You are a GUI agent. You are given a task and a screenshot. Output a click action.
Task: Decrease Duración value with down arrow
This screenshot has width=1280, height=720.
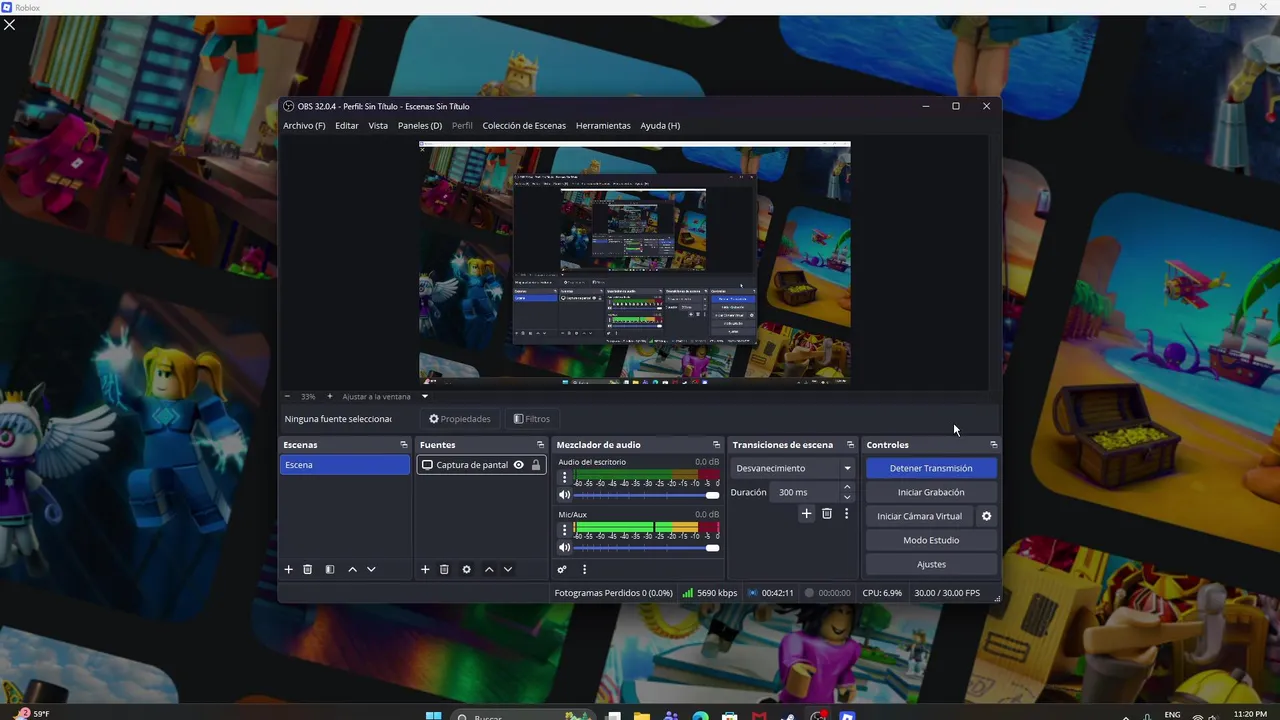tap(848, 497)
